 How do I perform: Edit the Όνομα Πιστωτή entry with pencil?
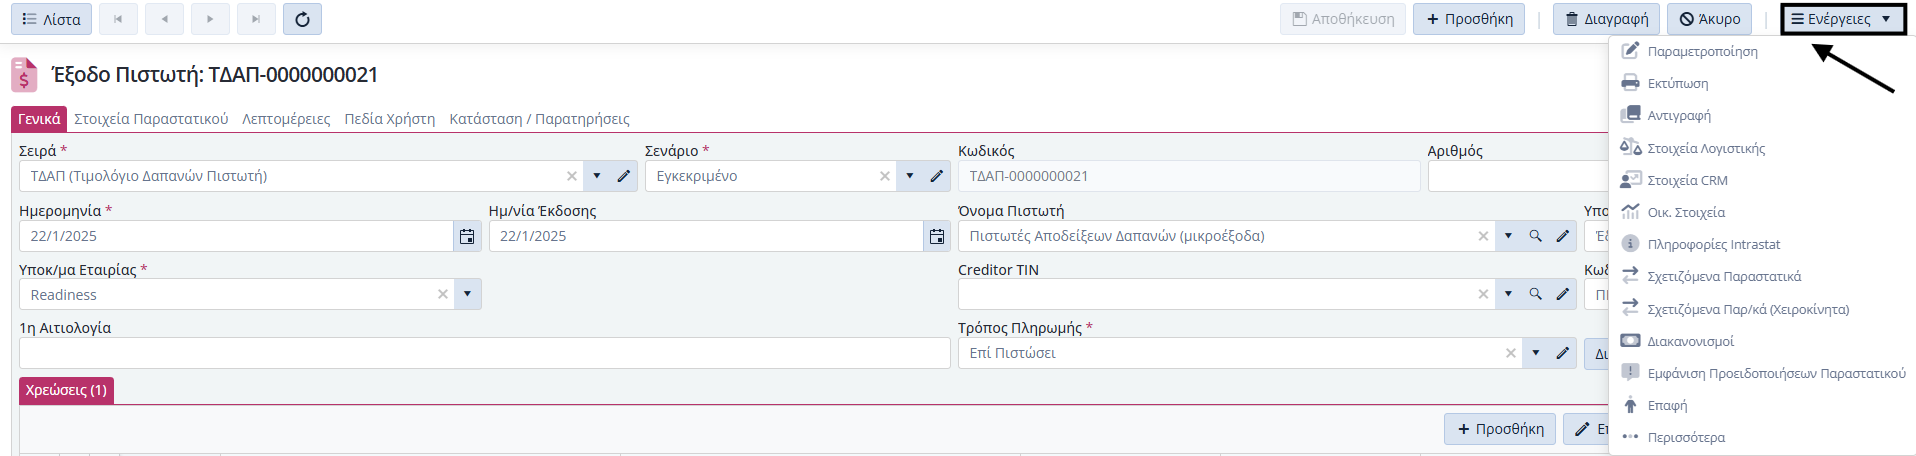(x=1563, y=236)
